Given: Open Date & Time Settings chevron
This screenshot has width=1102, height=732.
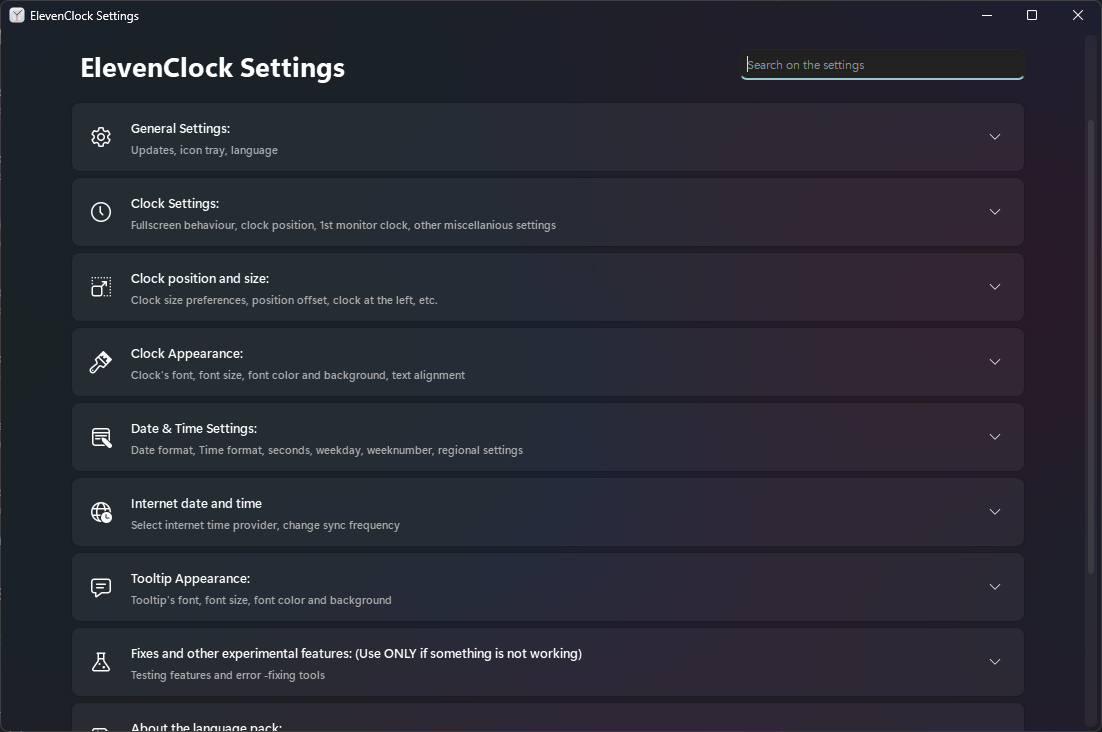Looking at the screenshot, I should pos(994,437).
